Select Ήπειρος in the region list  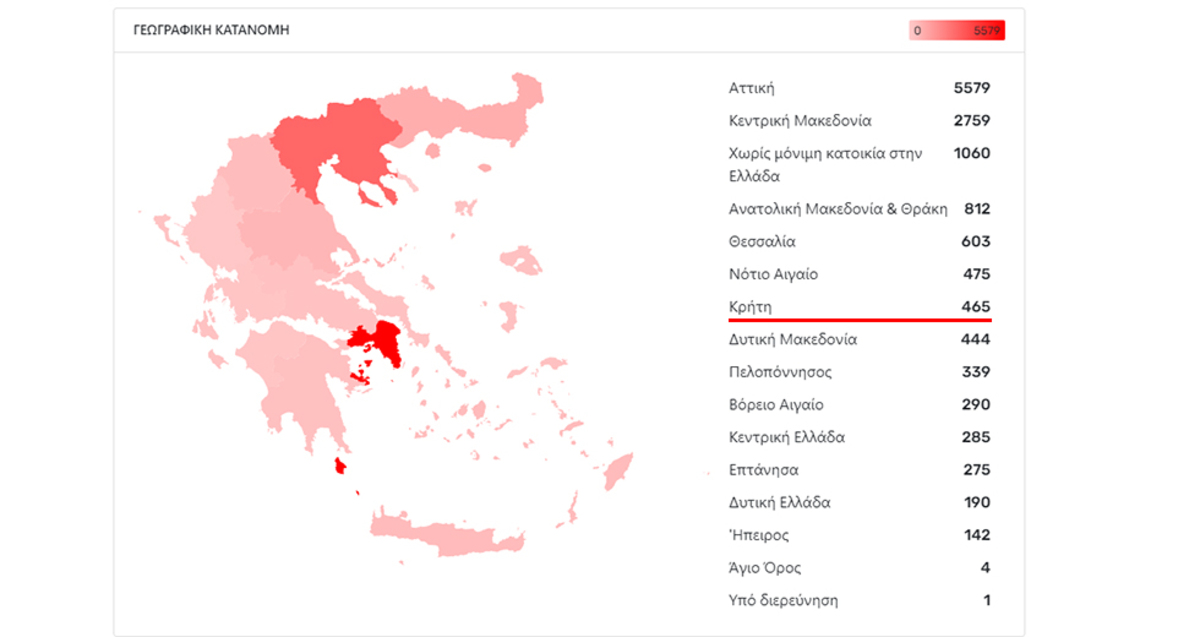click(x=859, y=535)
